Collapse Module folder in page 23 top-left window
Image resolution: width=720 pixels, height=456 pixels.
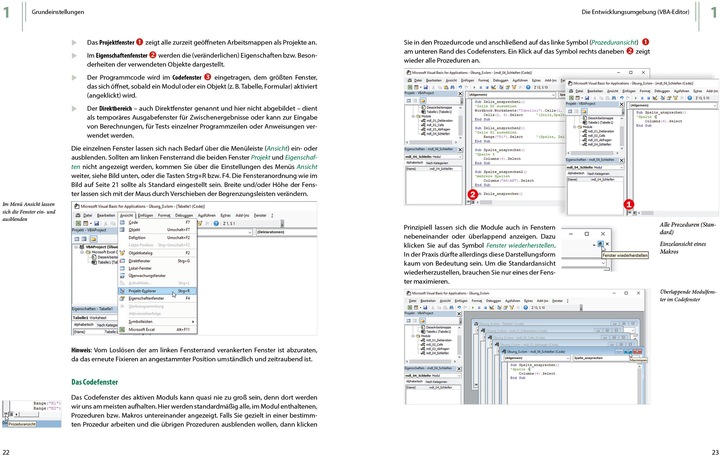(413, 116)
